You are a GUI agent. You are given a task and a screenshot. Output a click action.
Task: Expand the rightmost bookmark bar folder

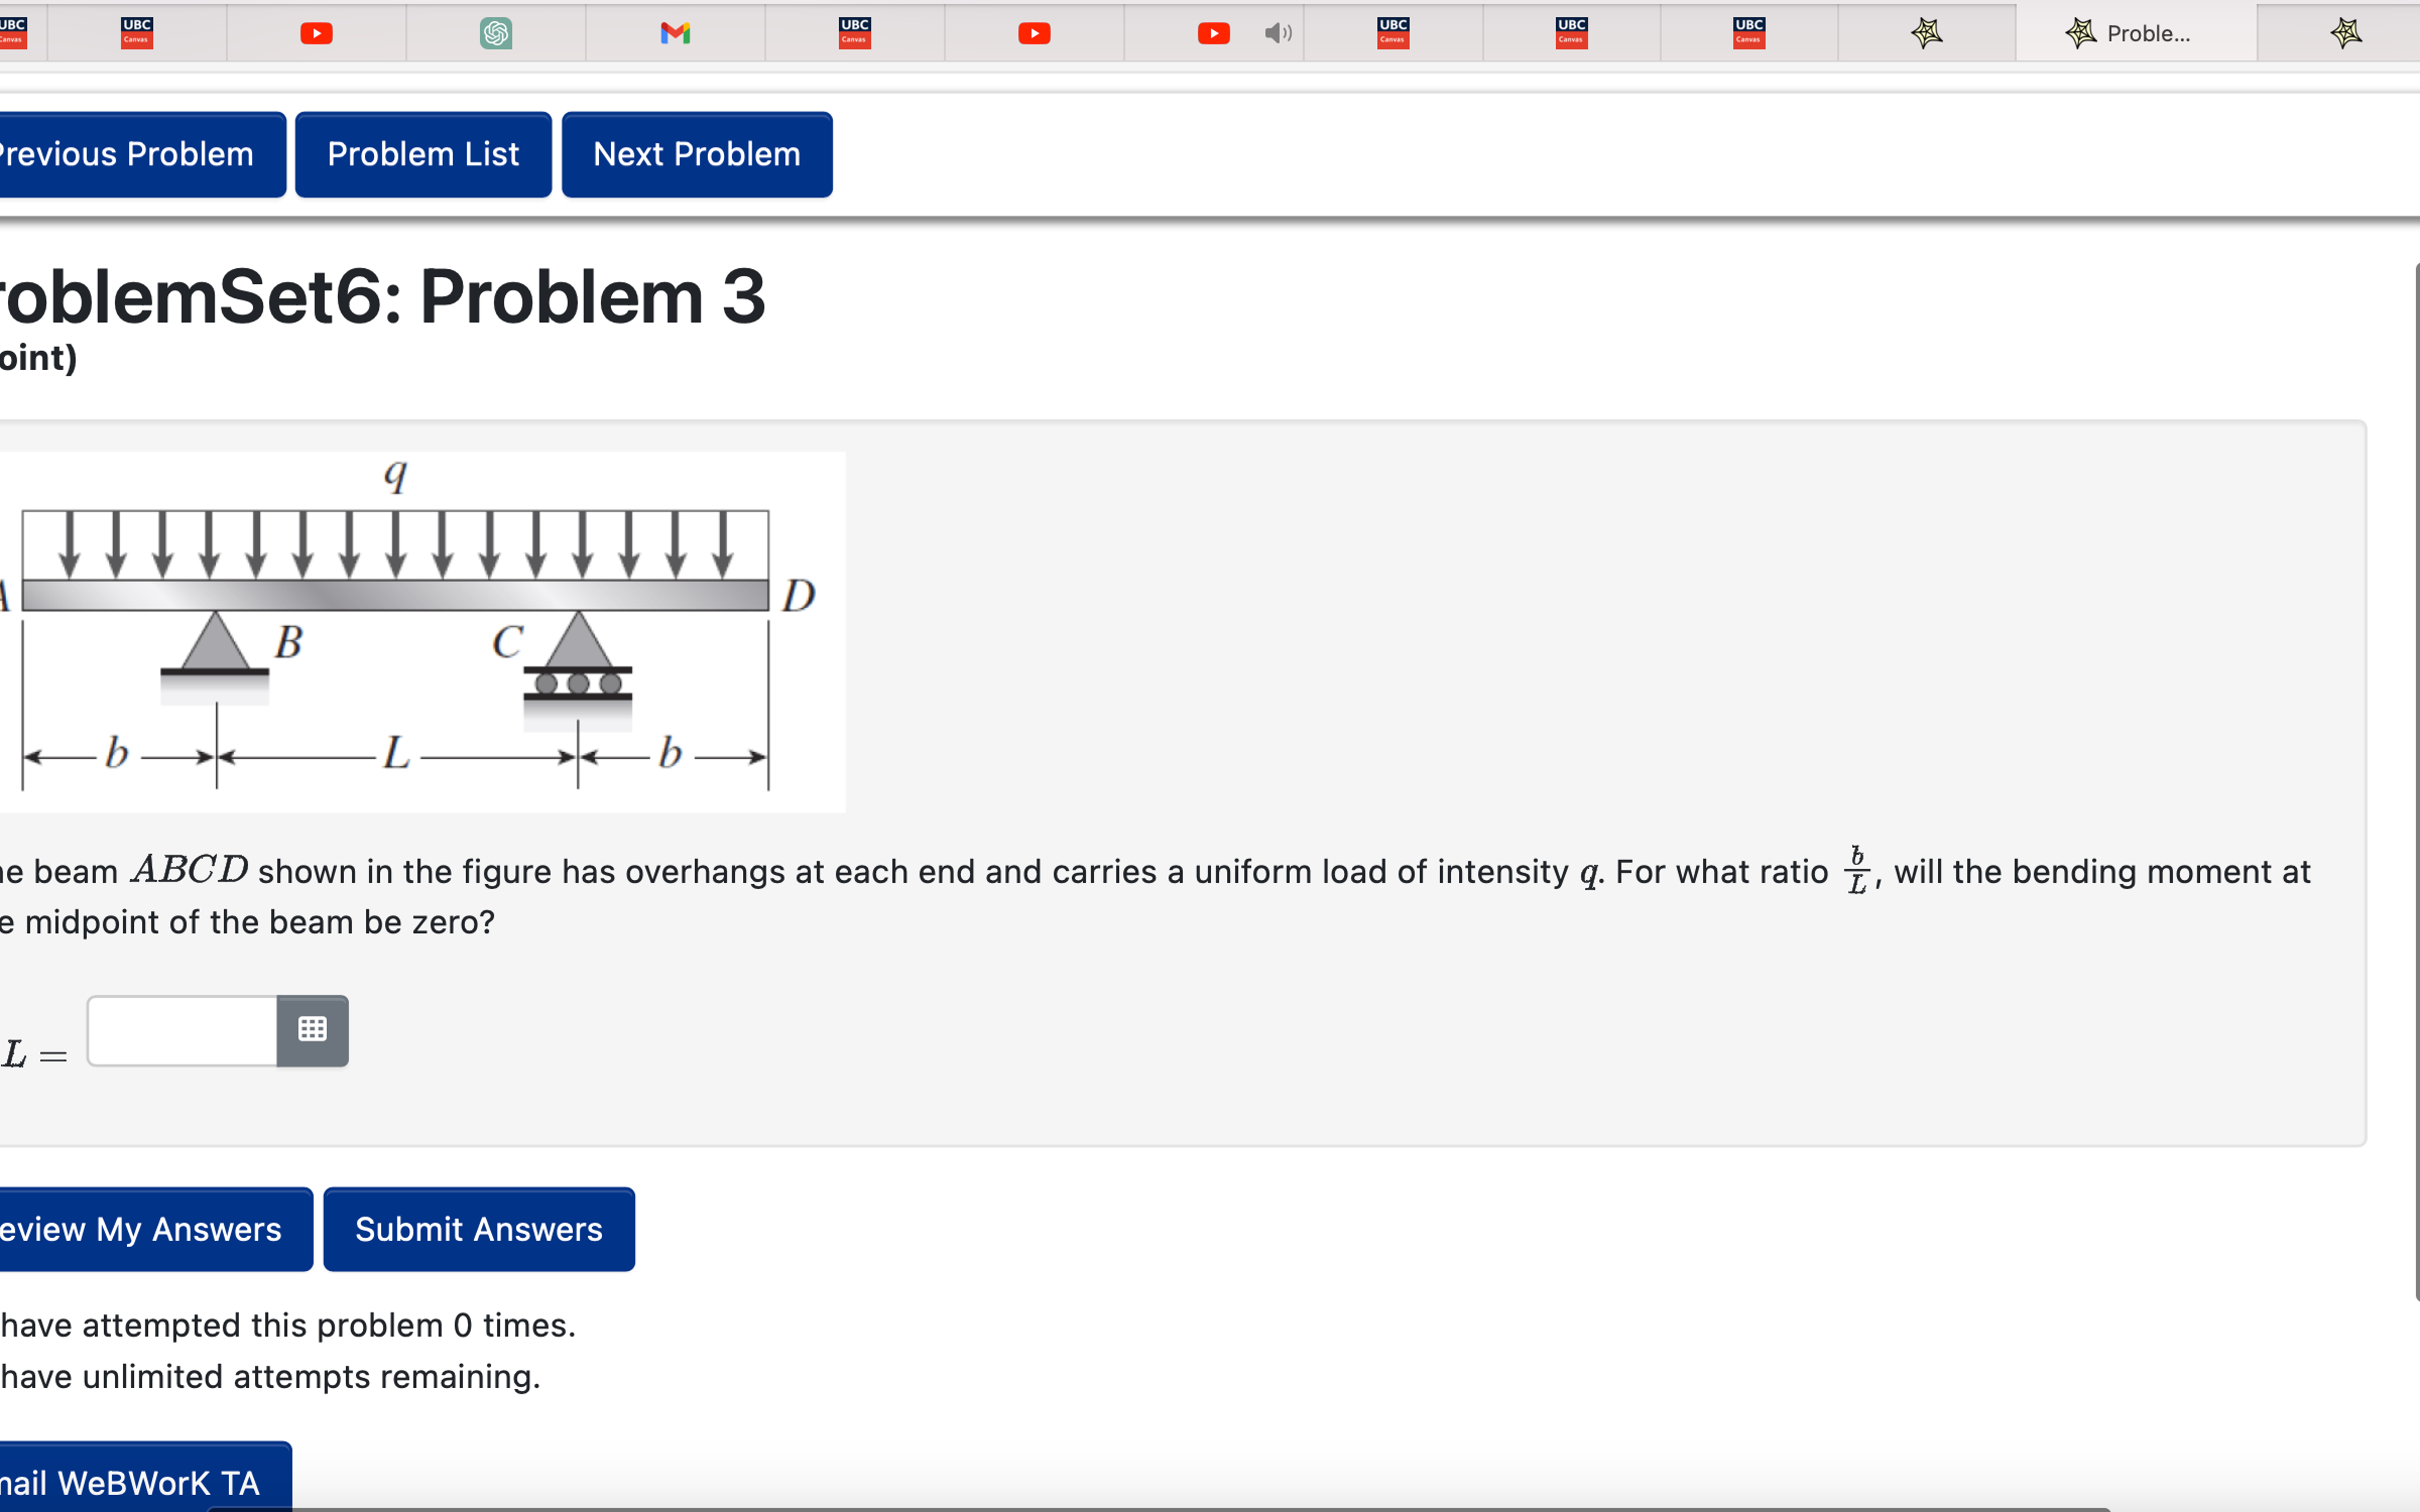[x=2347, y=33]
